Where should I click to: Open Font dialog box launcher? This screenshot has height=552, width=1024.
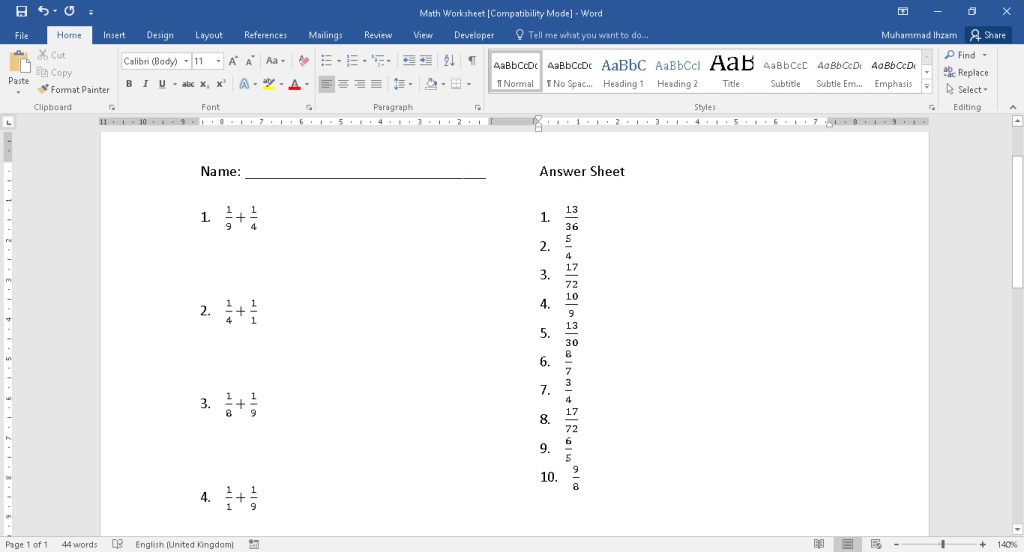point(309,107)
